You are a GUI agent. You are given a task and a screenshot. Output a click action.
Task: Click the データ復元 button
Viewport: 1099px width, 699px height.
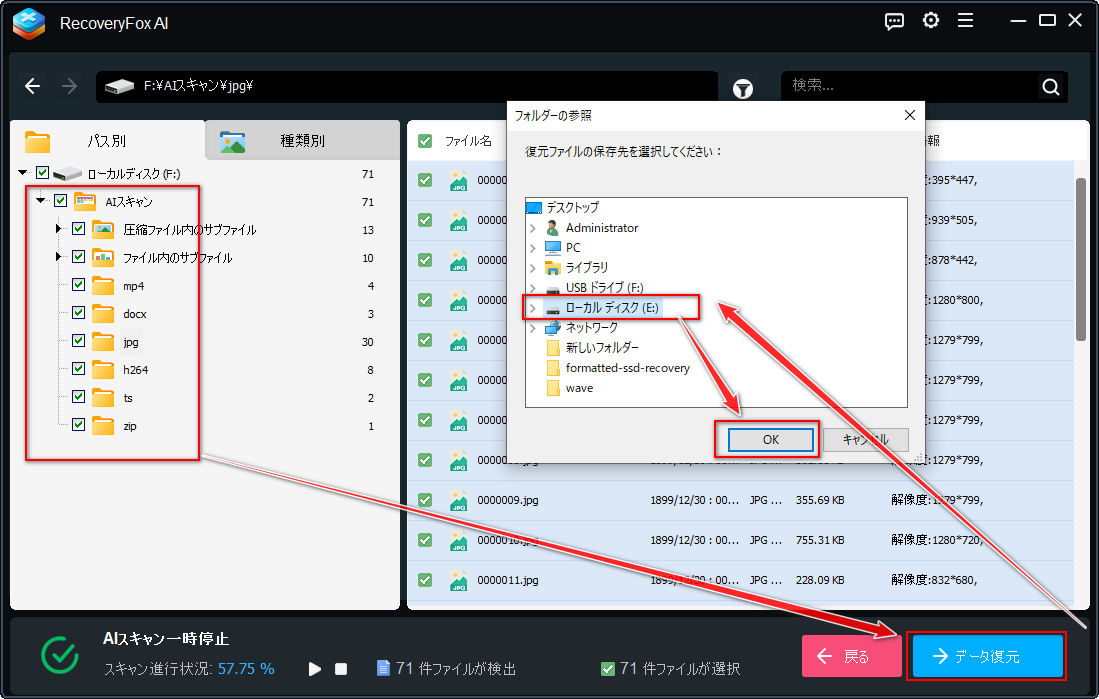click(x=987, y=656)
